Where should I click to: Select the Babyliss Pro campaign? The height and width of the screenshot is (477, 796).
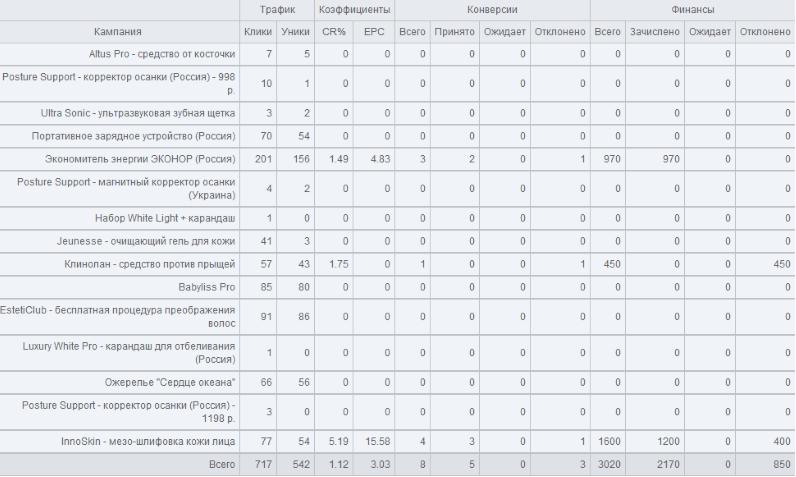[207, 287]
